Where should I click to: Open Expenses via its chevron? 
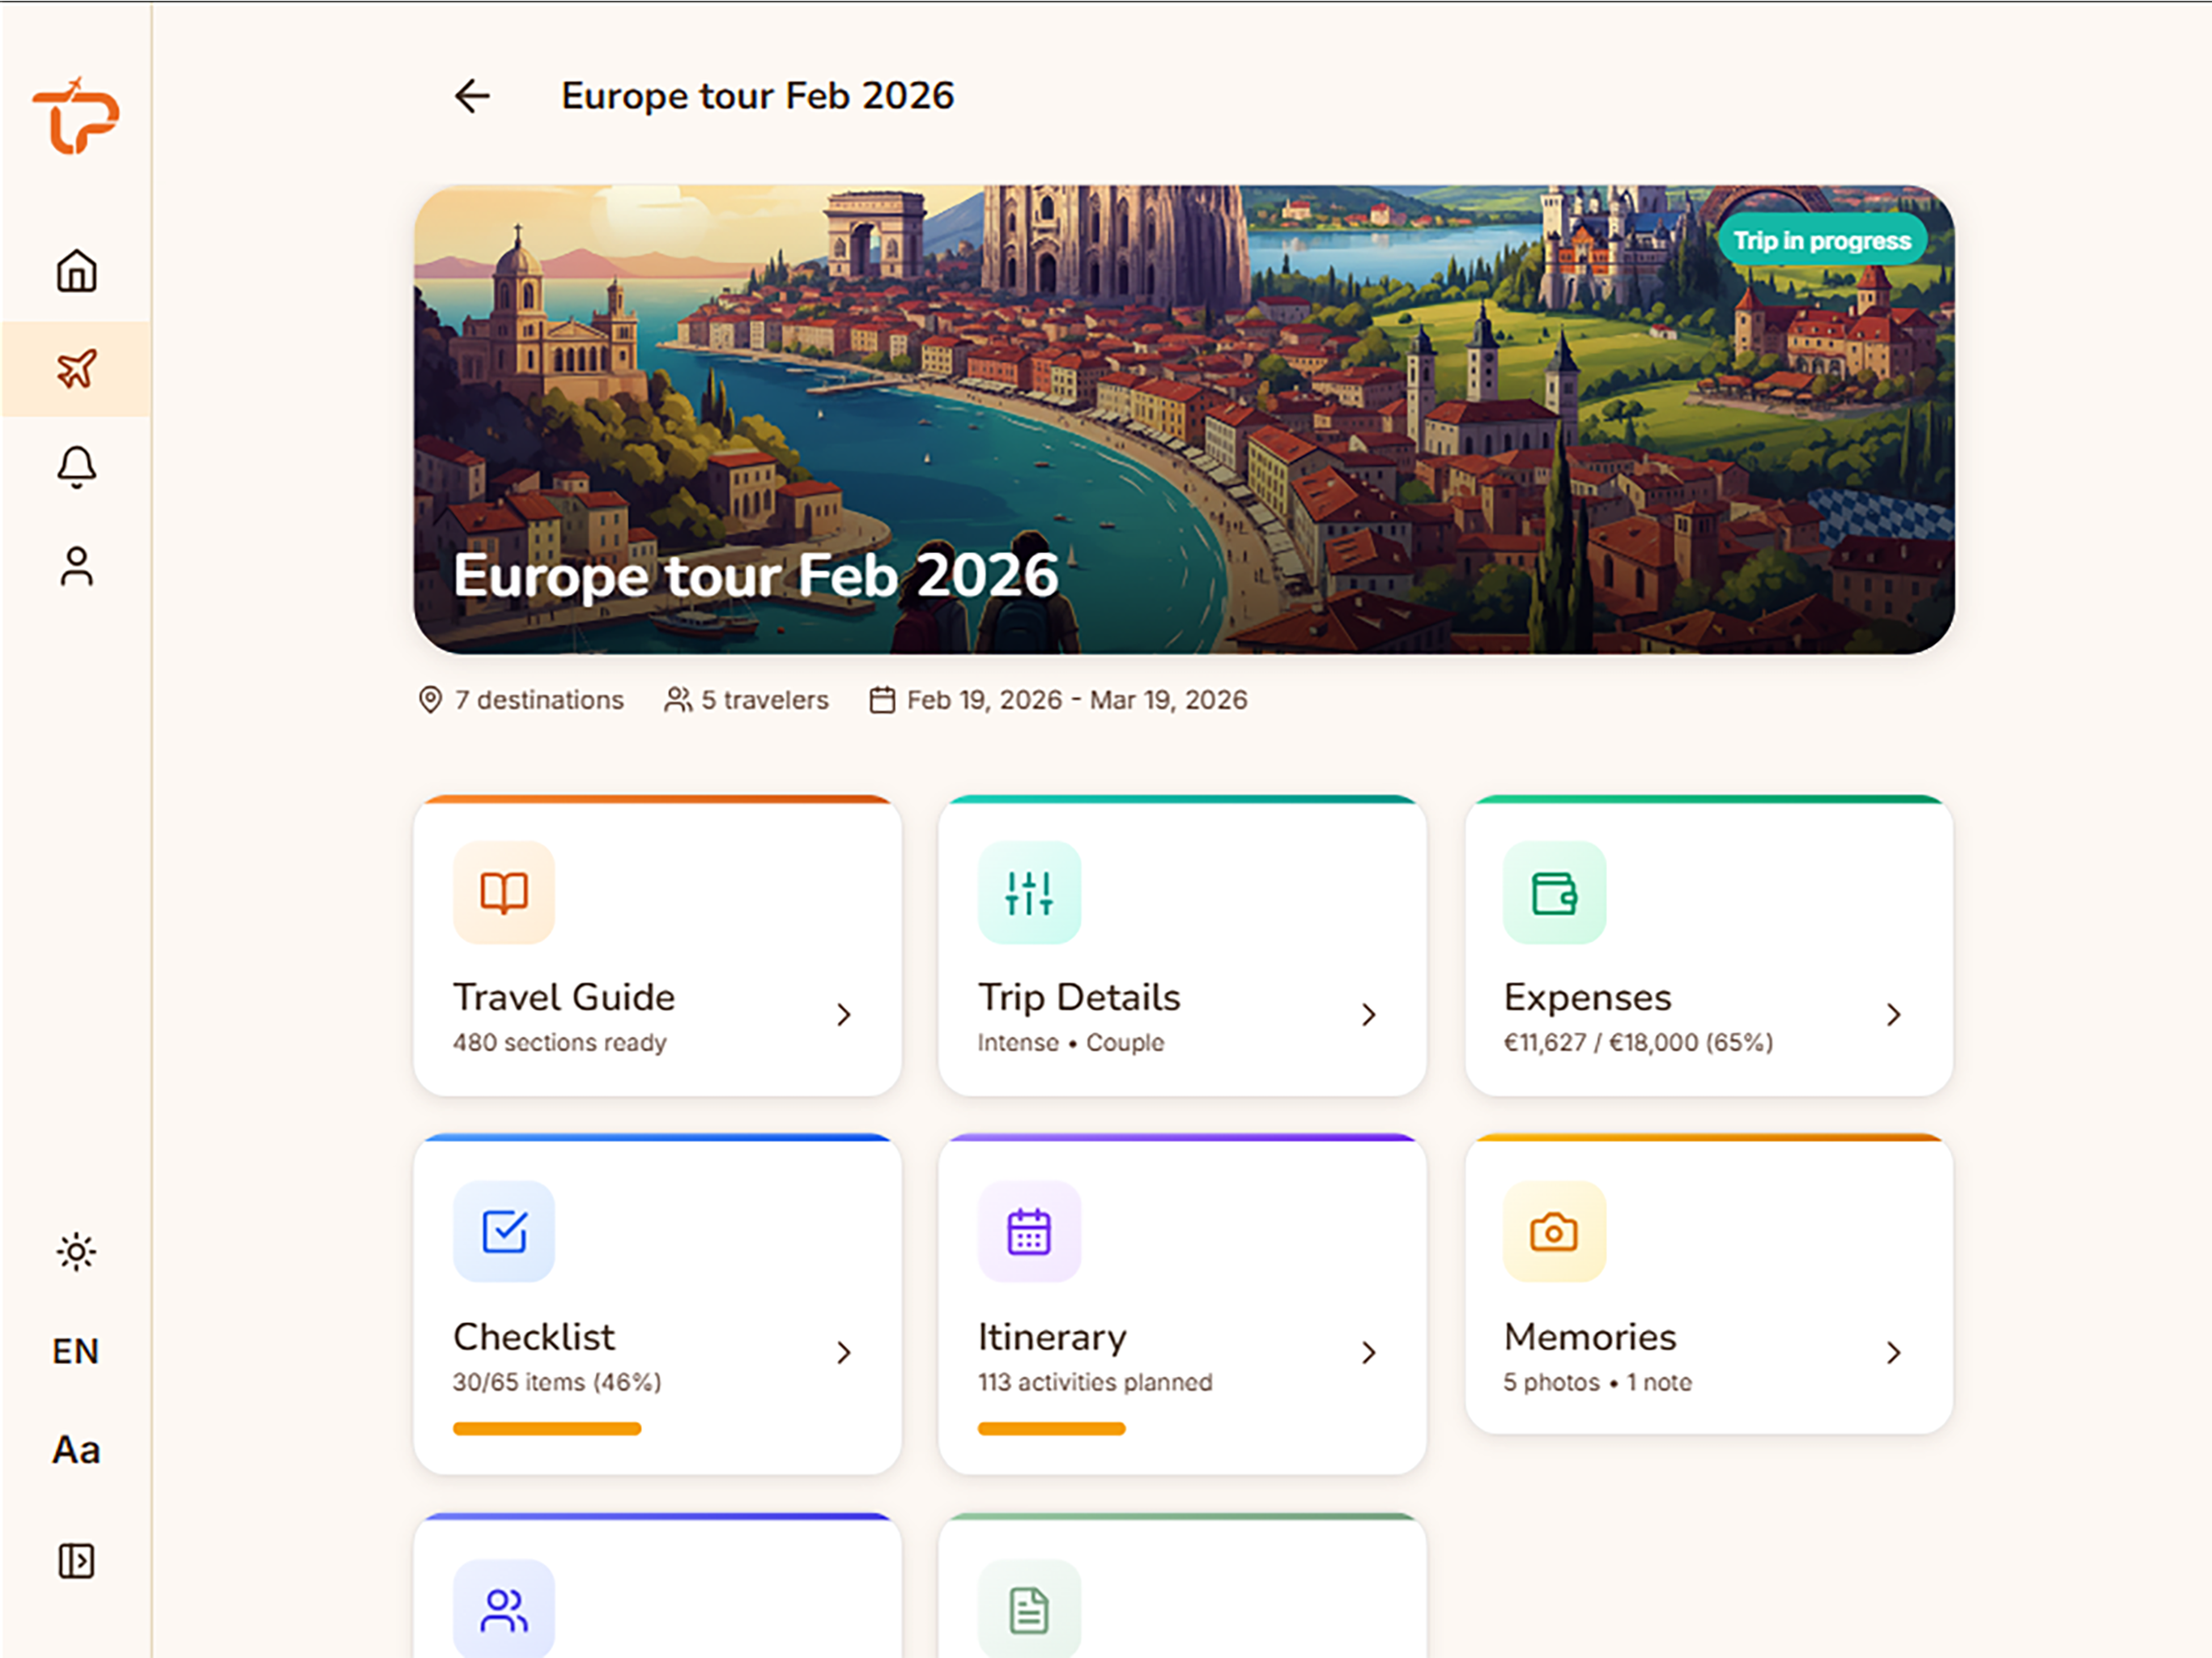point(1893,1015)
